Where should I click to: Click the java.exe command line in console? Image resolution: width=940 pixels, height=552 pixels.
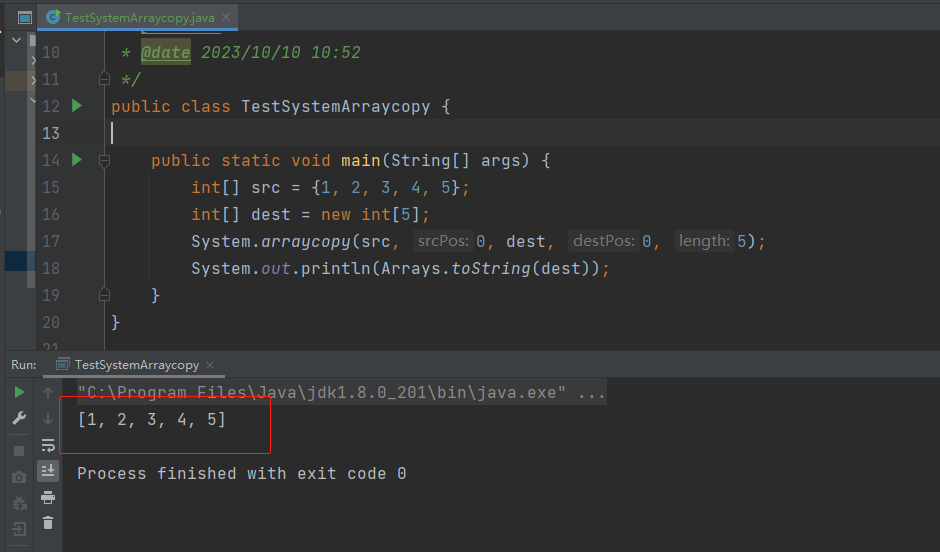(341, 393)
